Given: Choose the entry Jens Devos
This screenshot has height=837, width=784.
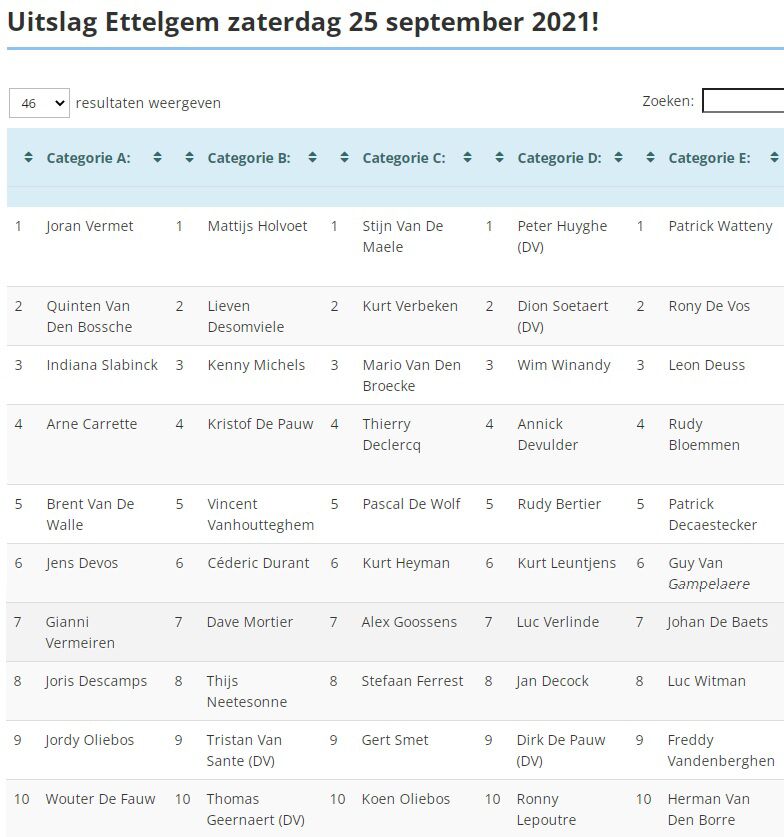Looking at the screenshot, I should point(82,563).
